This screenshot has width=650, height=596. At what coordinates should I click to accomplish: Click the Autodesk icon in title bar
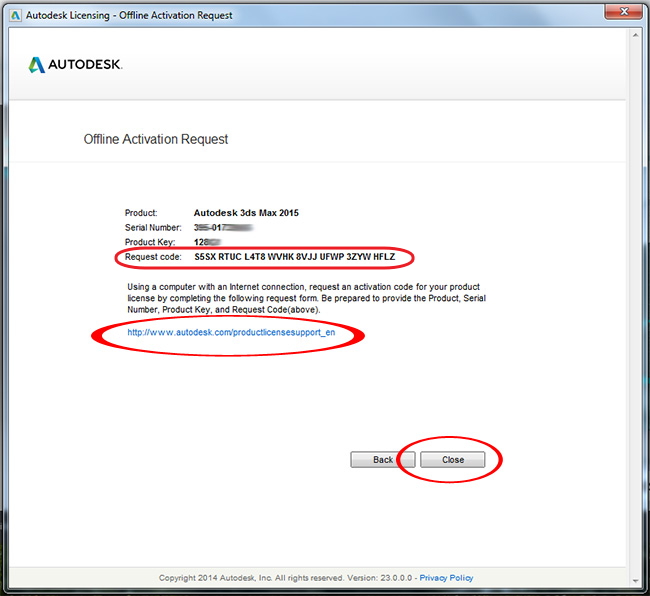coord(15,16)
